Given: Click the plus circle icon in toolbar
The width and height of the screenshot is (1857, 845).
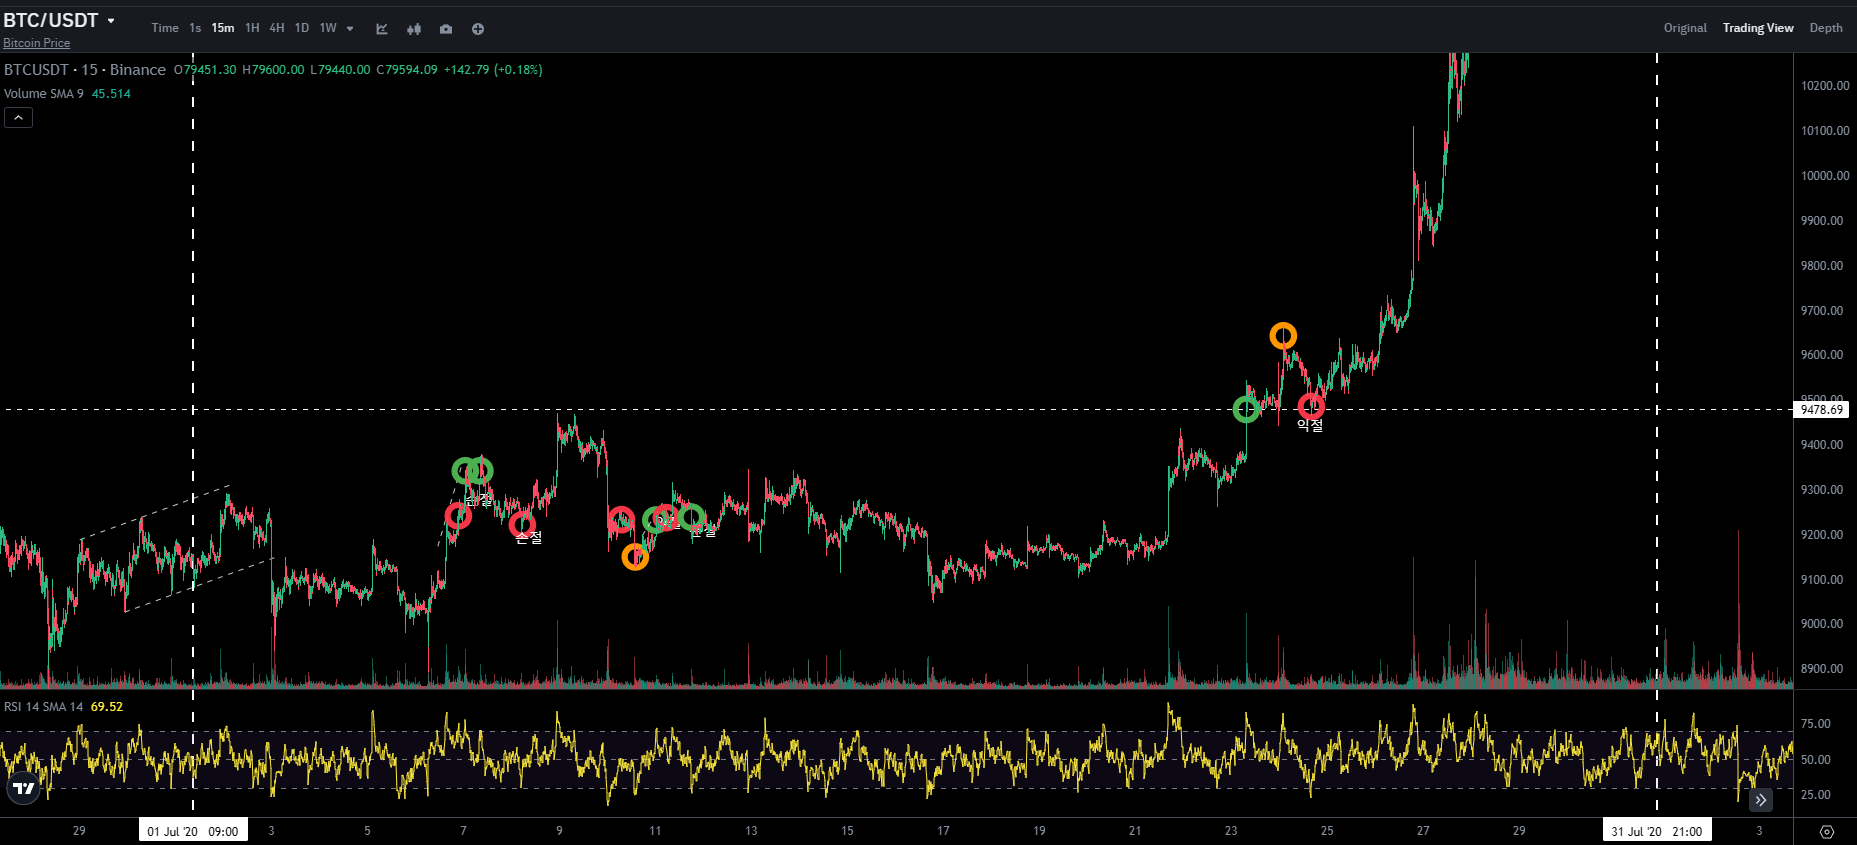Looking at the screenshot, I should pos(478,29).
